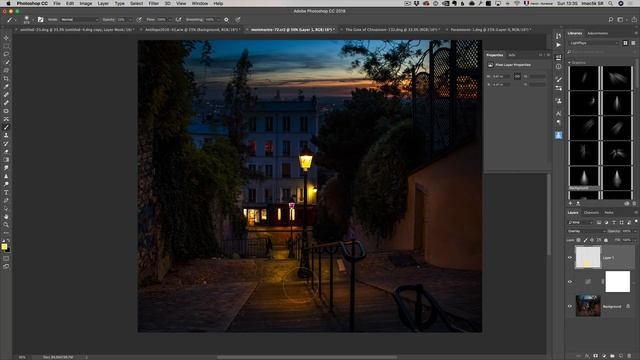Toggle airbrush-style build-up in options bar
This screenshot has height=360, width=640.
178,19
